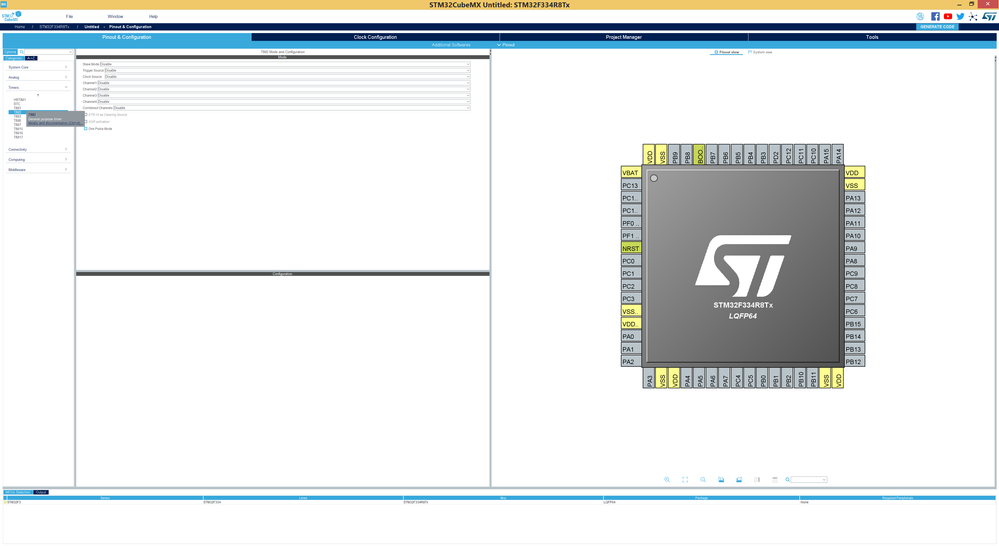Open the STM32CubeMX home logo
The width and height of the screenshot is (999, 546).
tap(11, 16)
